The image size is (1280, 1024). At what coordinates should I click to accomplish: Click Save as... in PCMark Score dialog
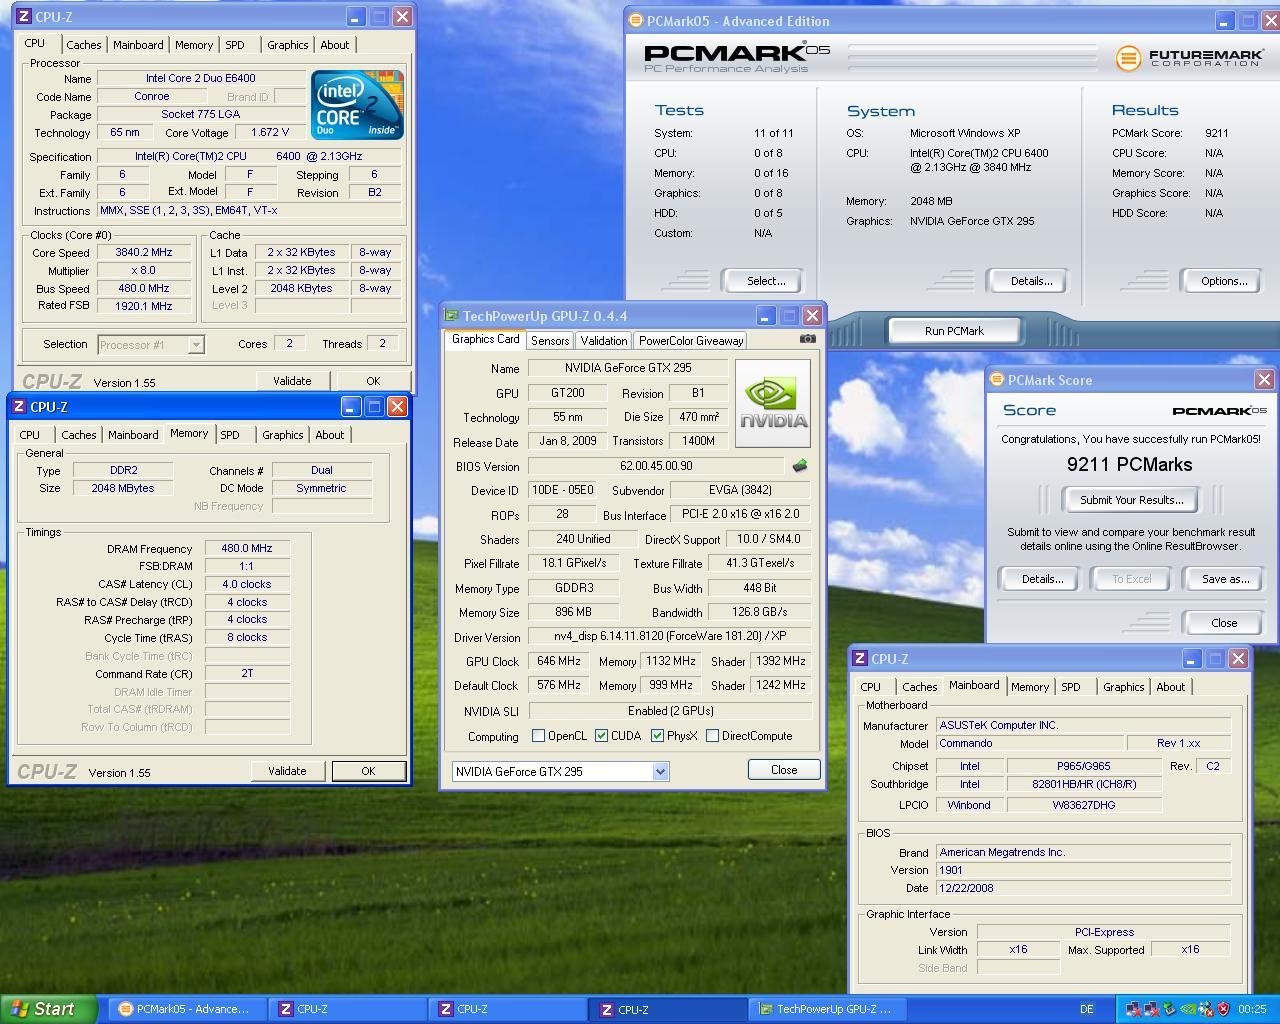pos(1225,579)
